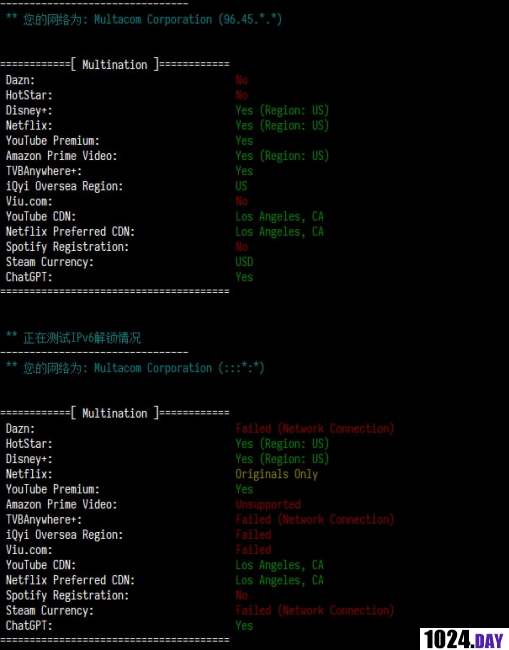Click the IPv6 Multacom Corporation (:::*:*) line
Screen dimensions: 509x650
[135, 368]
